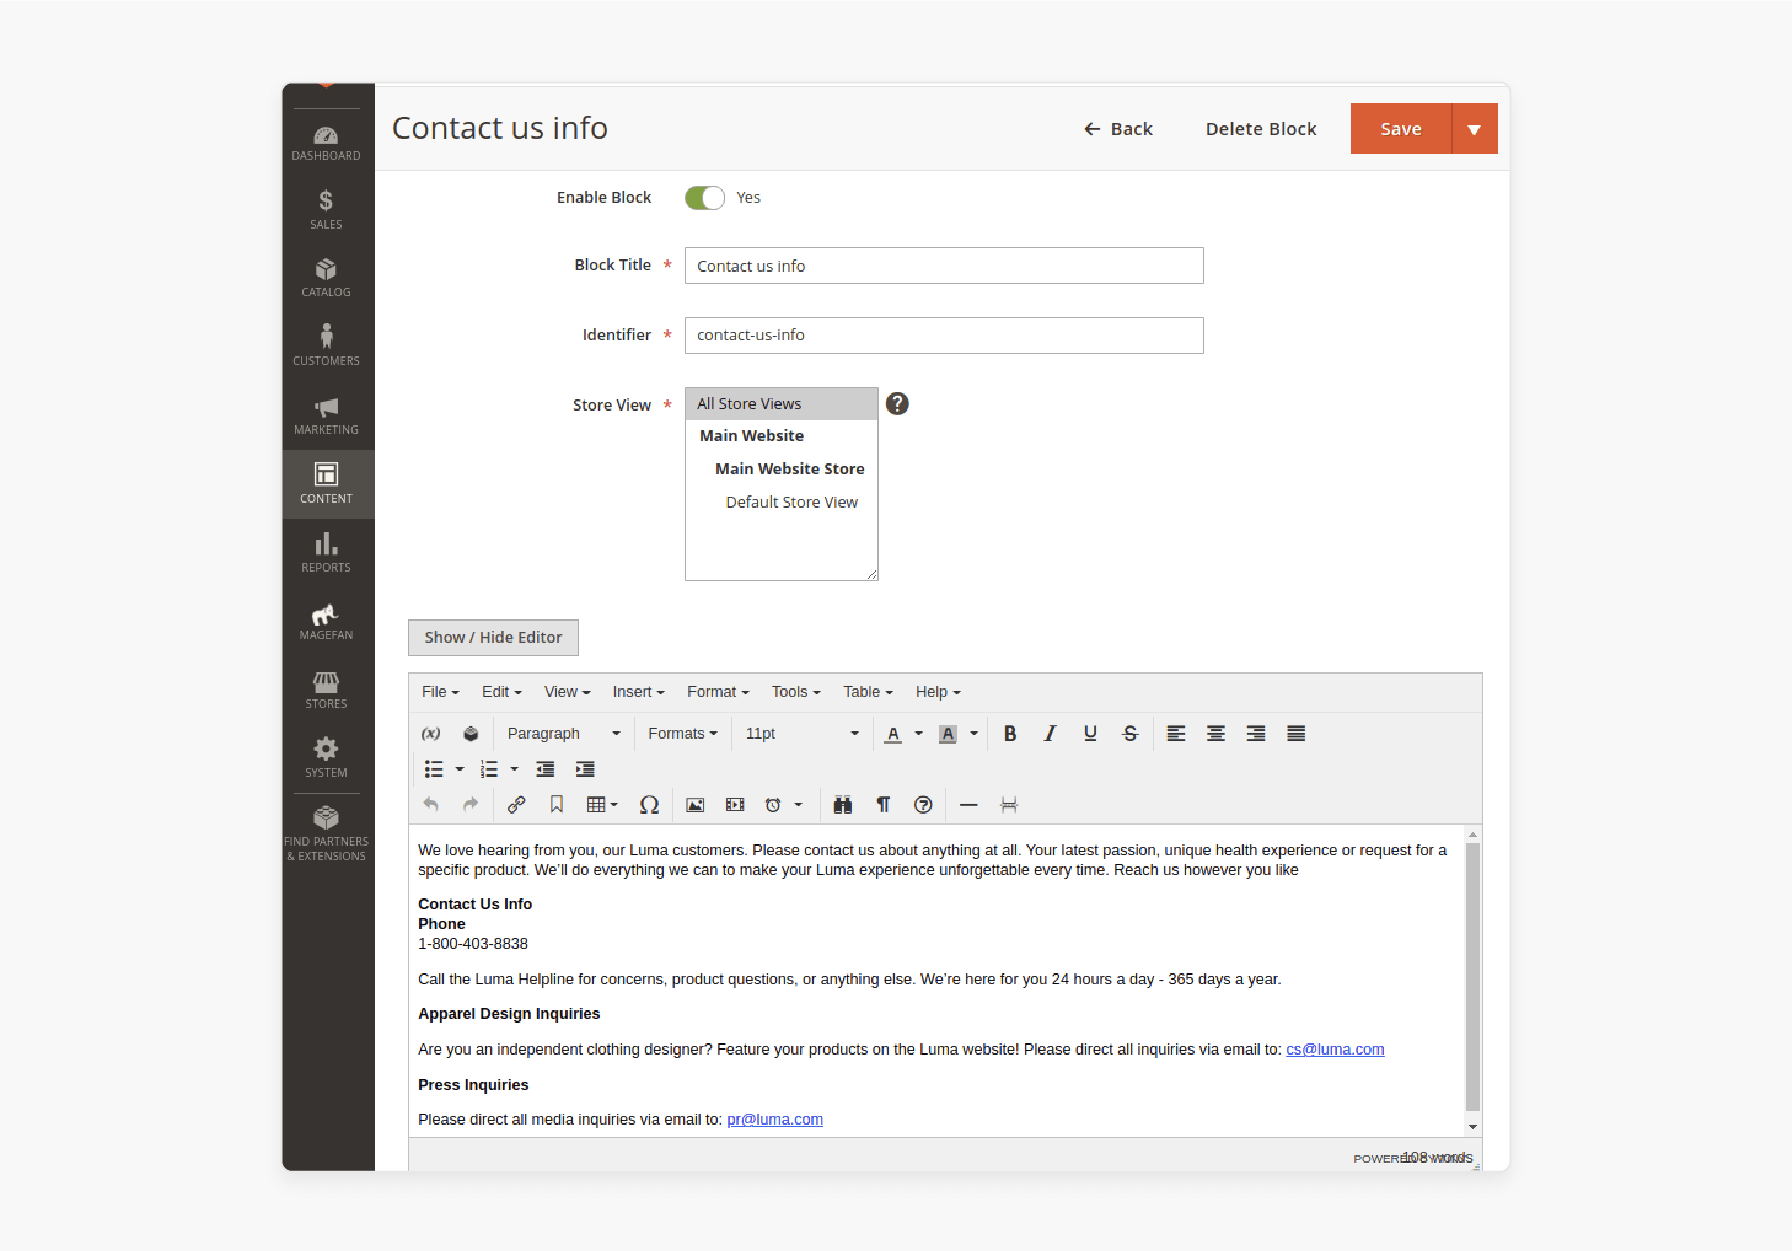Insert an image in editor
This screenshot has height=1251, width=1792.
(x=695, y=804)
